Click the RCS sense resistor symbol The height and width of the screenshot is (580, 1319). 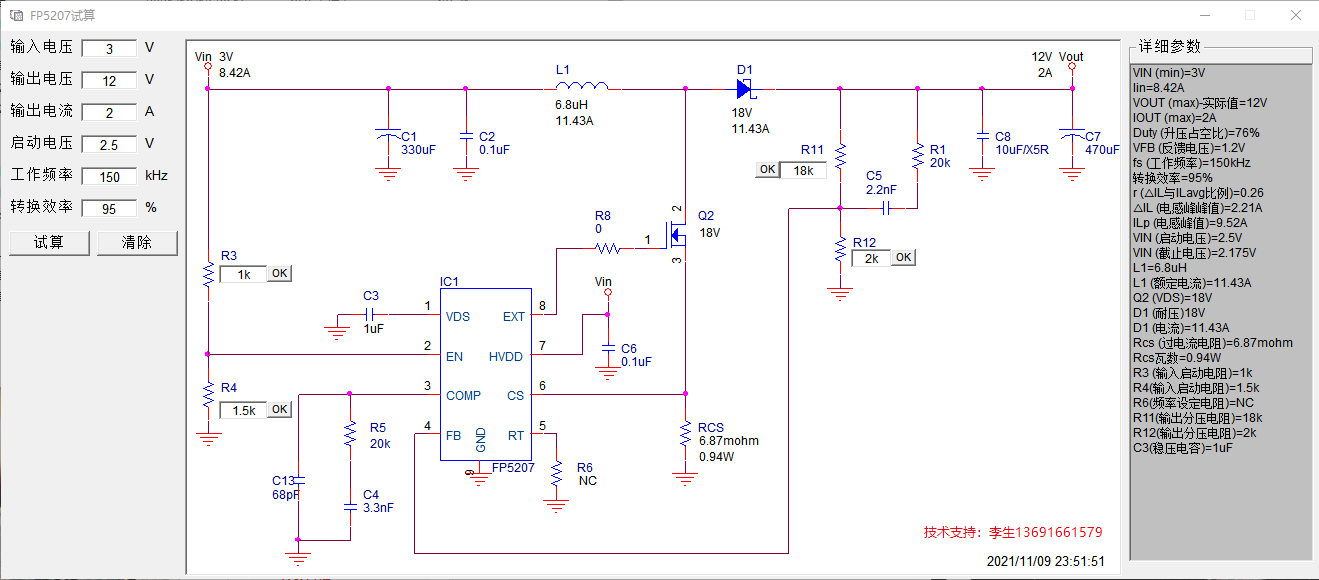pyautogui.click(x=685, y=434)
